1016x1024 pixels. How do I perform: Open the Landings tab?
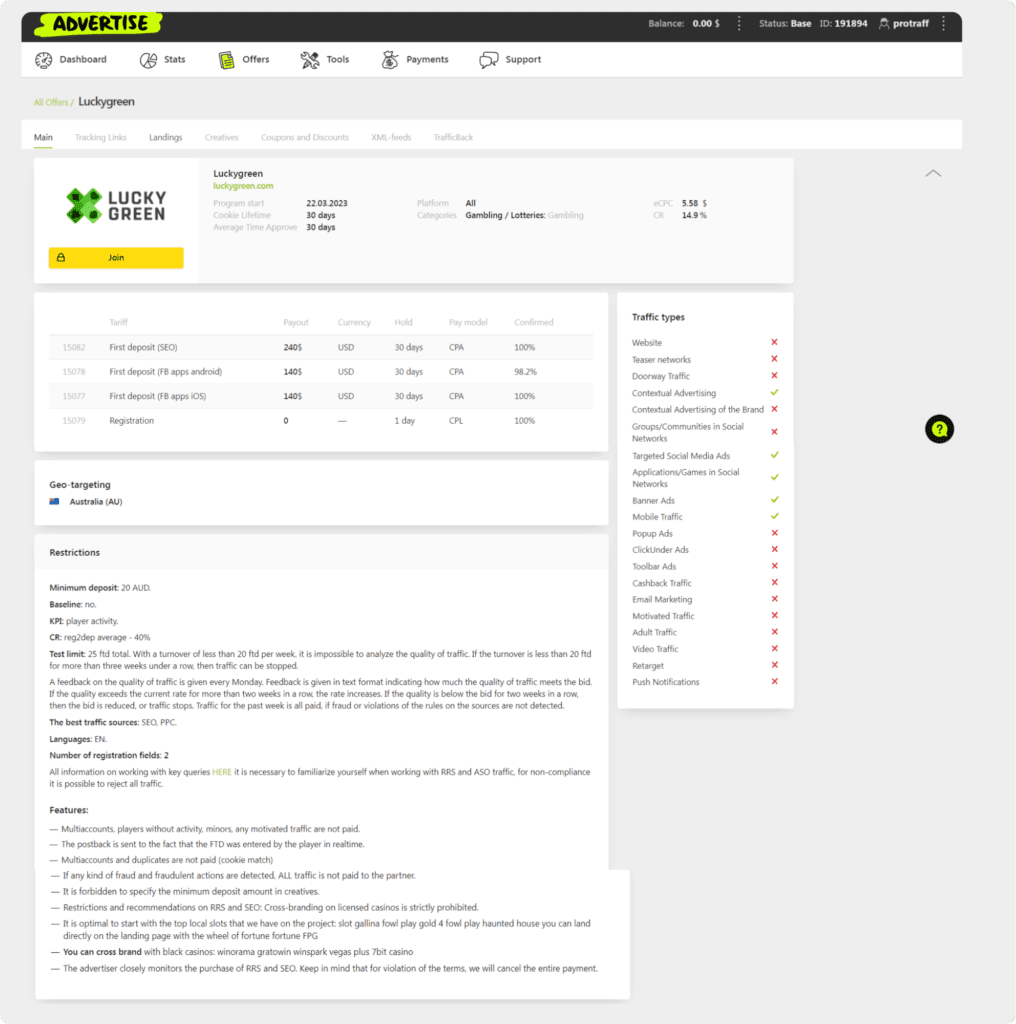coord(165,138)
